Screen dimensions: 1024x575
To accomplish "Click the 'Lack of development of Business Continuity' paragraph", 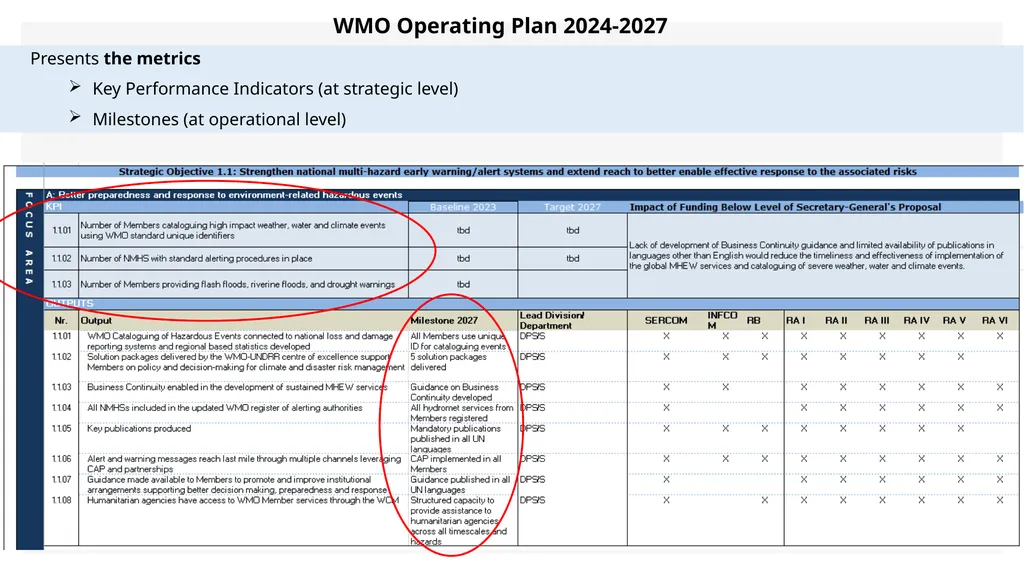I will [816, 255].
